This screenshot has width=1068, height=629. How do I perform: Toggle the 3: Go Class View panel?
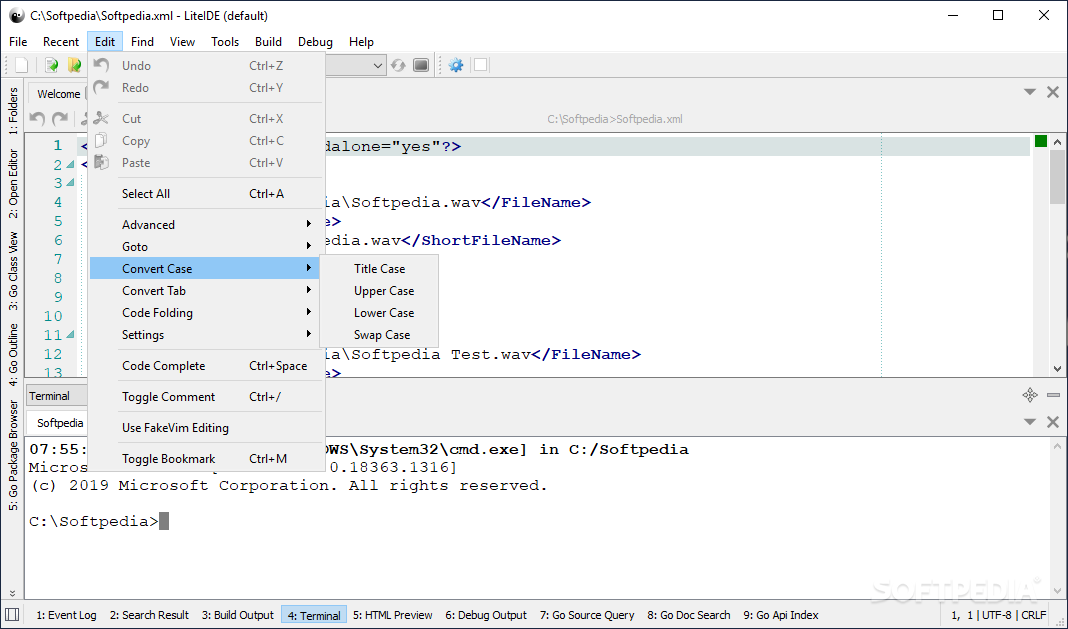[13, 271]
